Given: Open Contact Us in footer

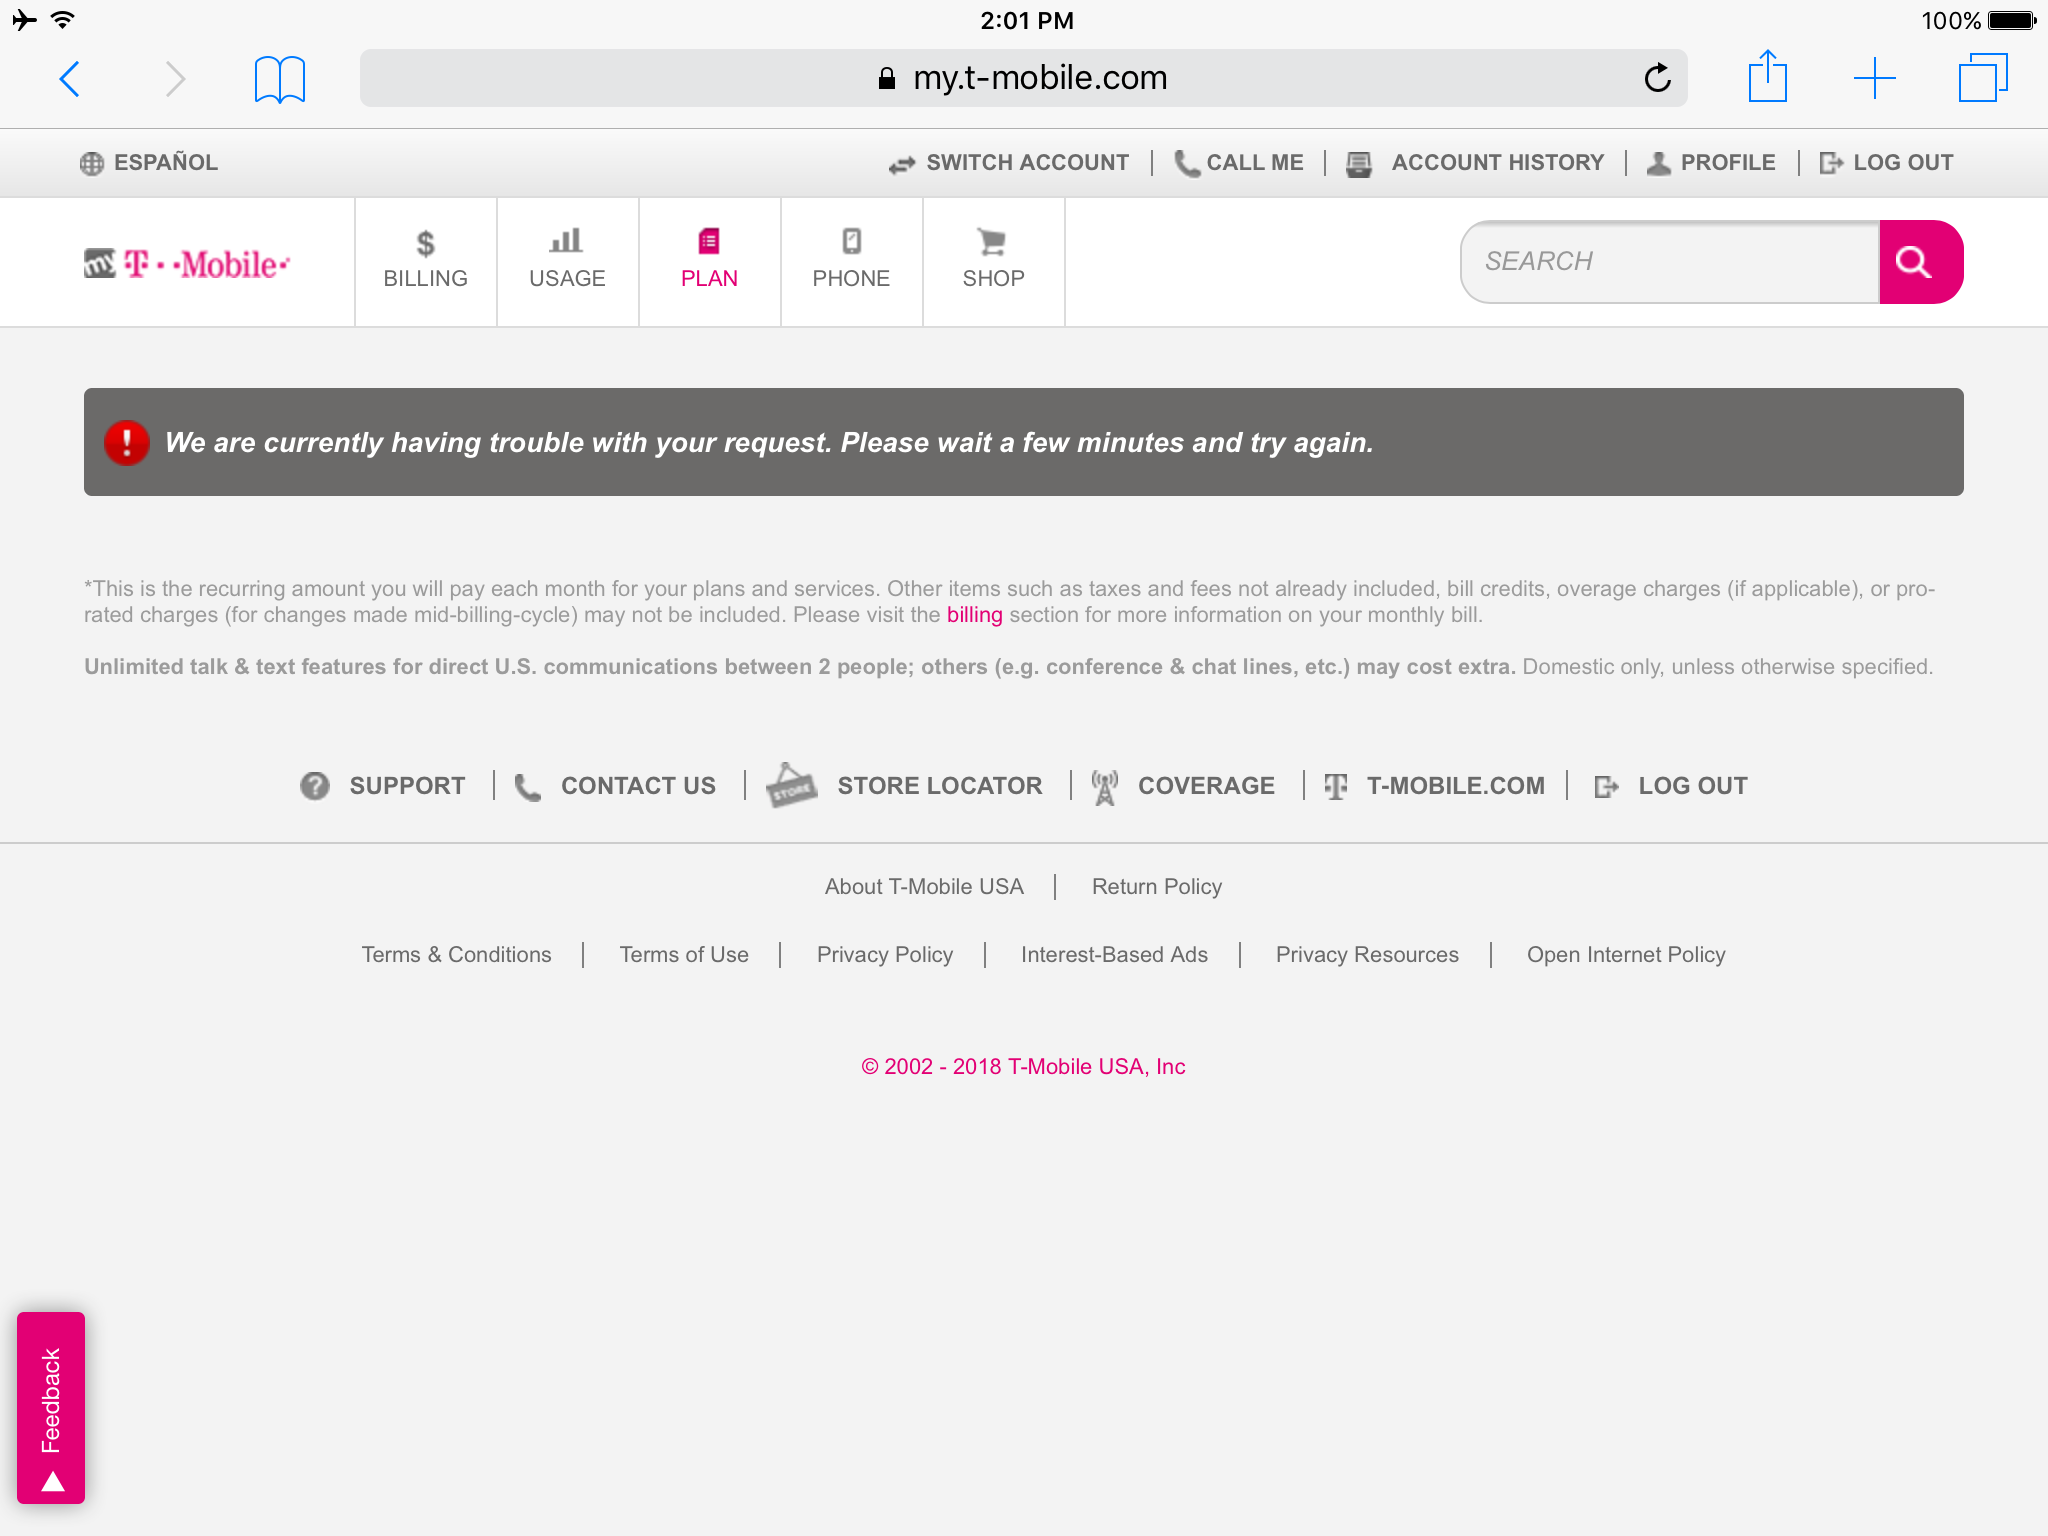Looking at the screenshot, I should (x=638, y=786).
